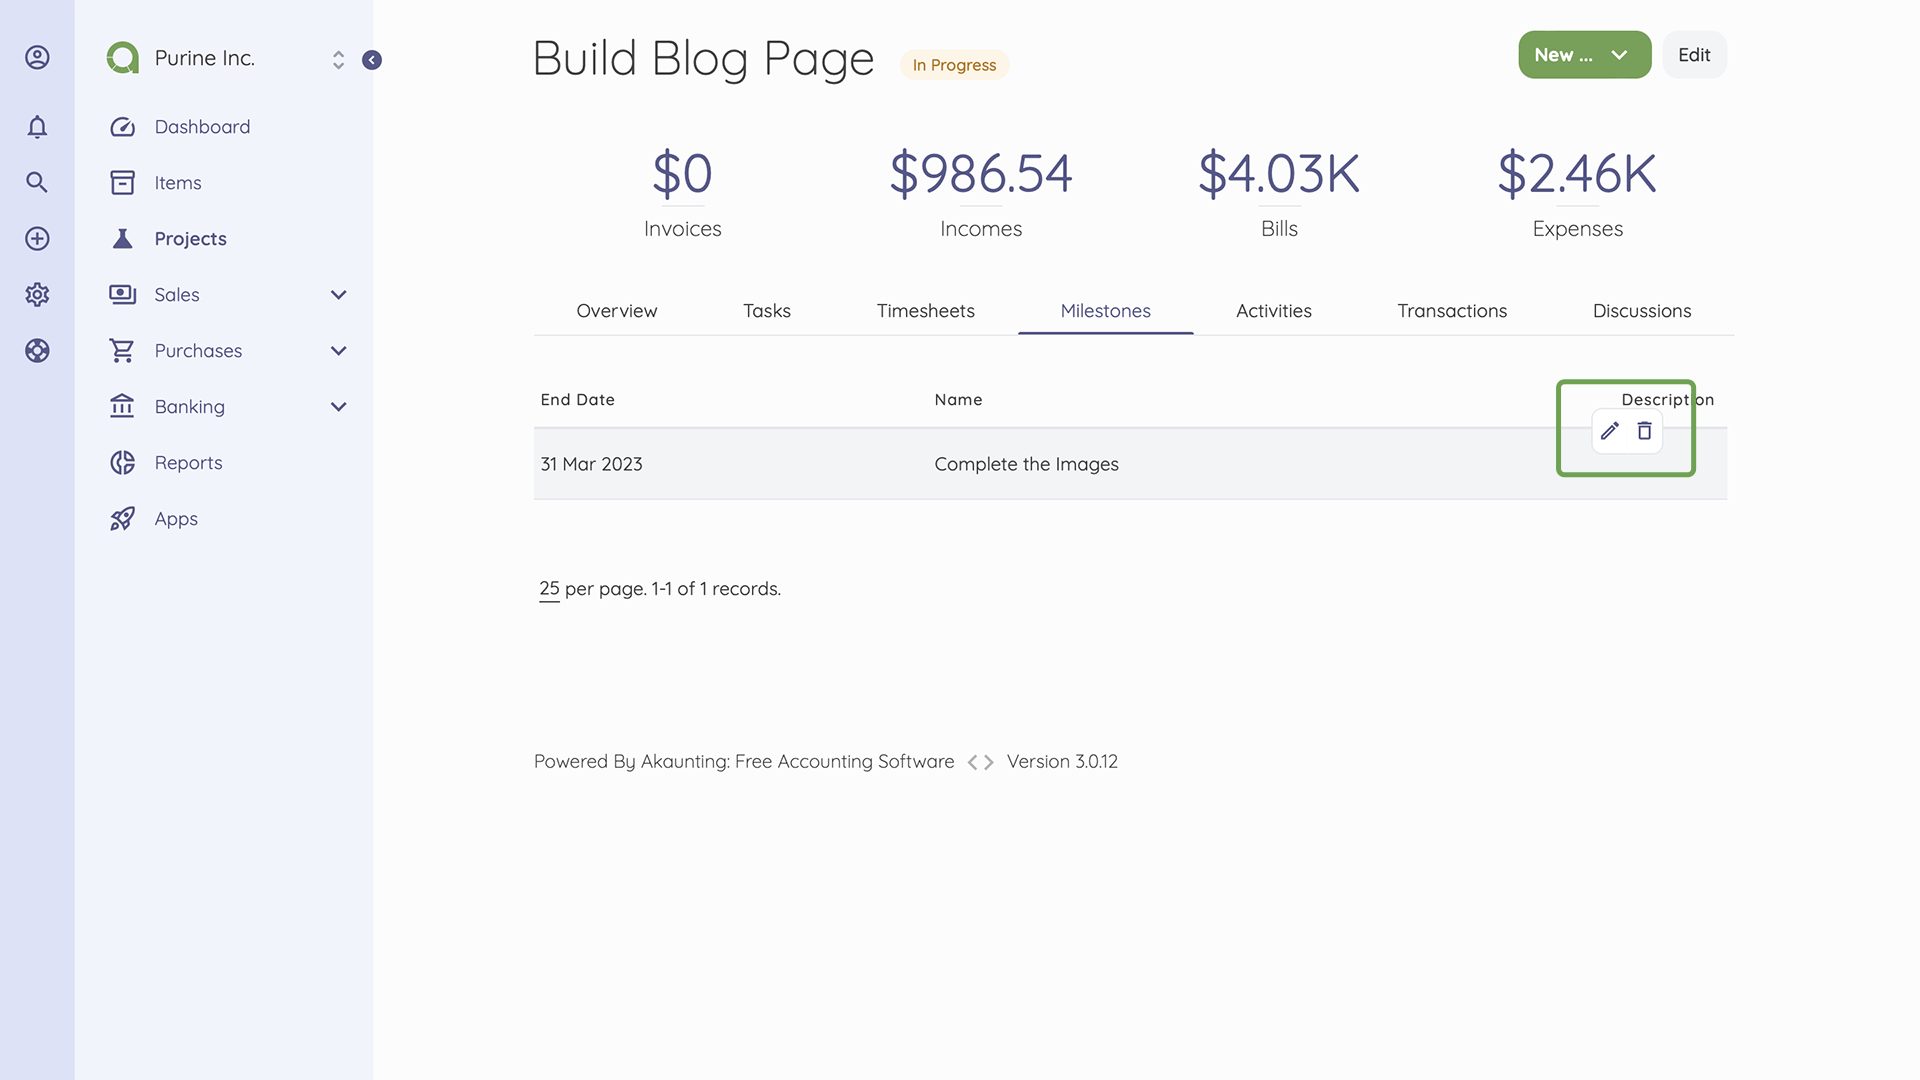Open settings via the gear icon
The height and width of the screenshot is (1080, 1920).
37,294
